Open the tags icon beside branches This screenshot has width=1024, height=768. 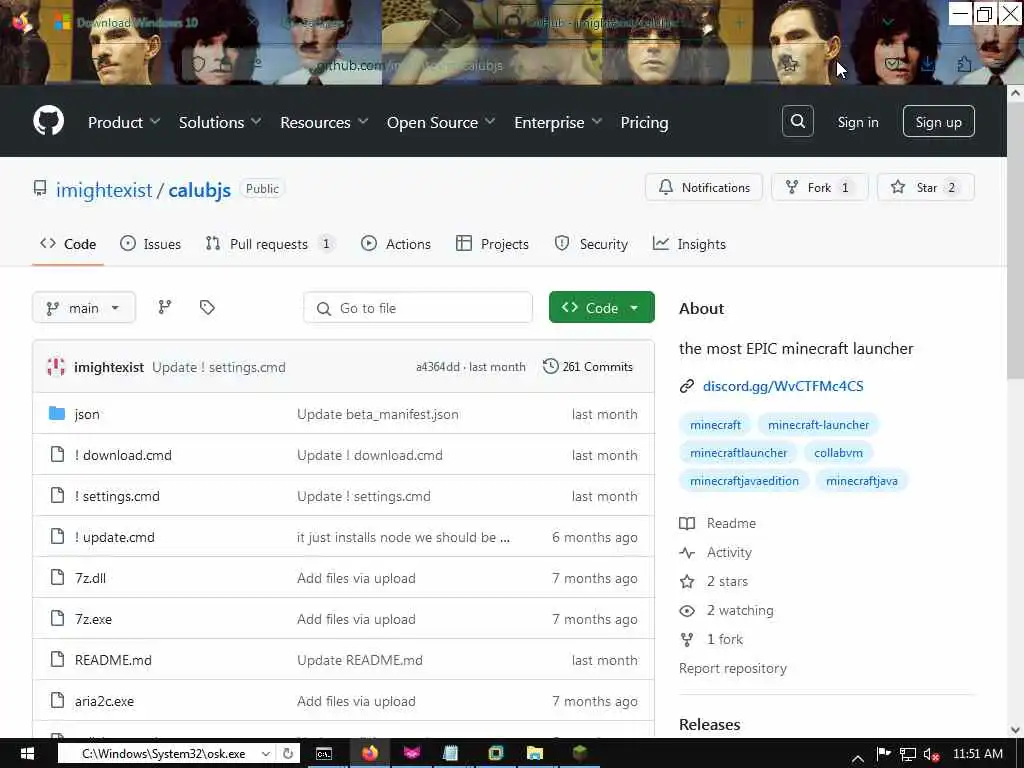pyautogui.click(x=207, y=307)
